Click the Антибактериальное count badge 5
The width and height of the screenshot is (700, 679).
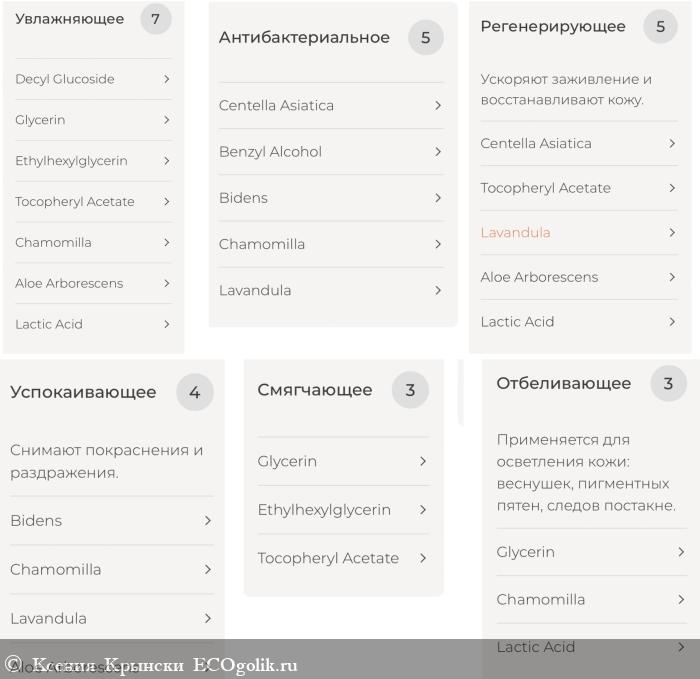tap(425, 38)
